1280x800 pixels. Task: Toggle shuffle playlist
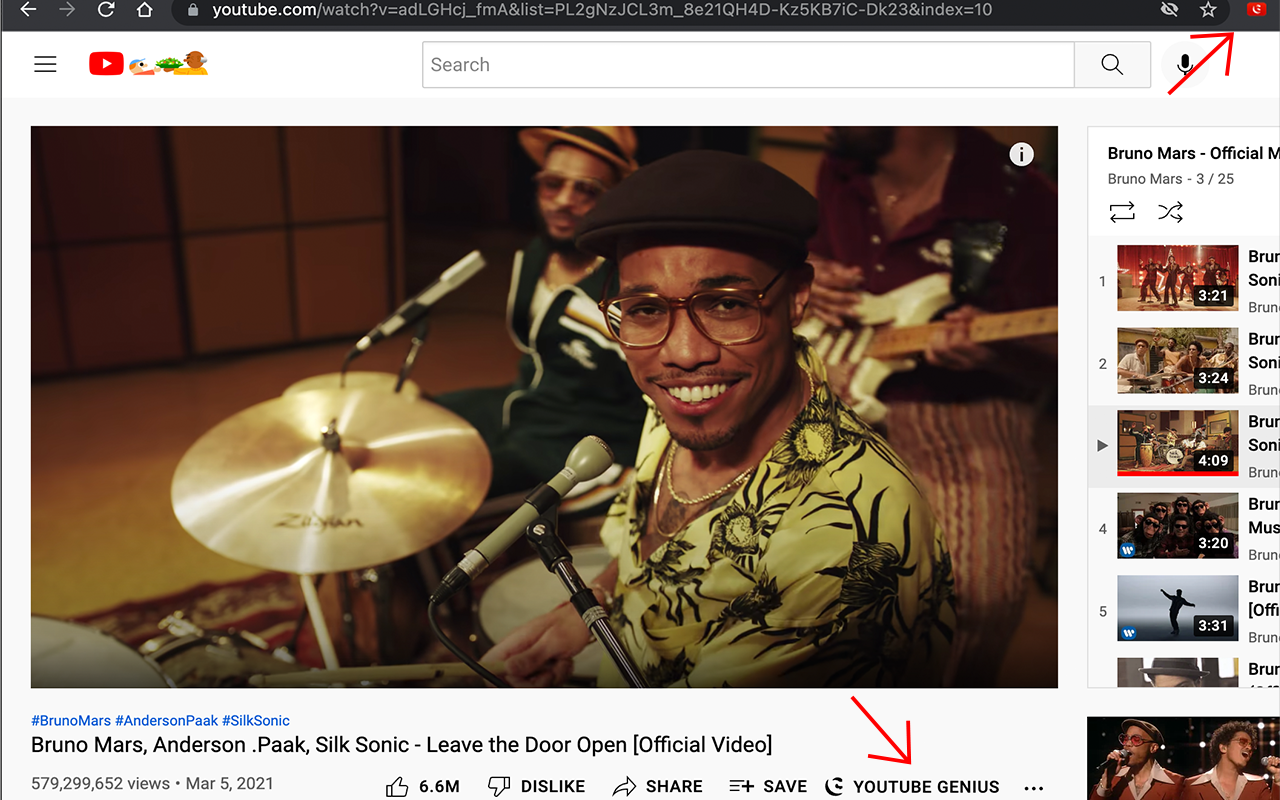[1170, 212]
